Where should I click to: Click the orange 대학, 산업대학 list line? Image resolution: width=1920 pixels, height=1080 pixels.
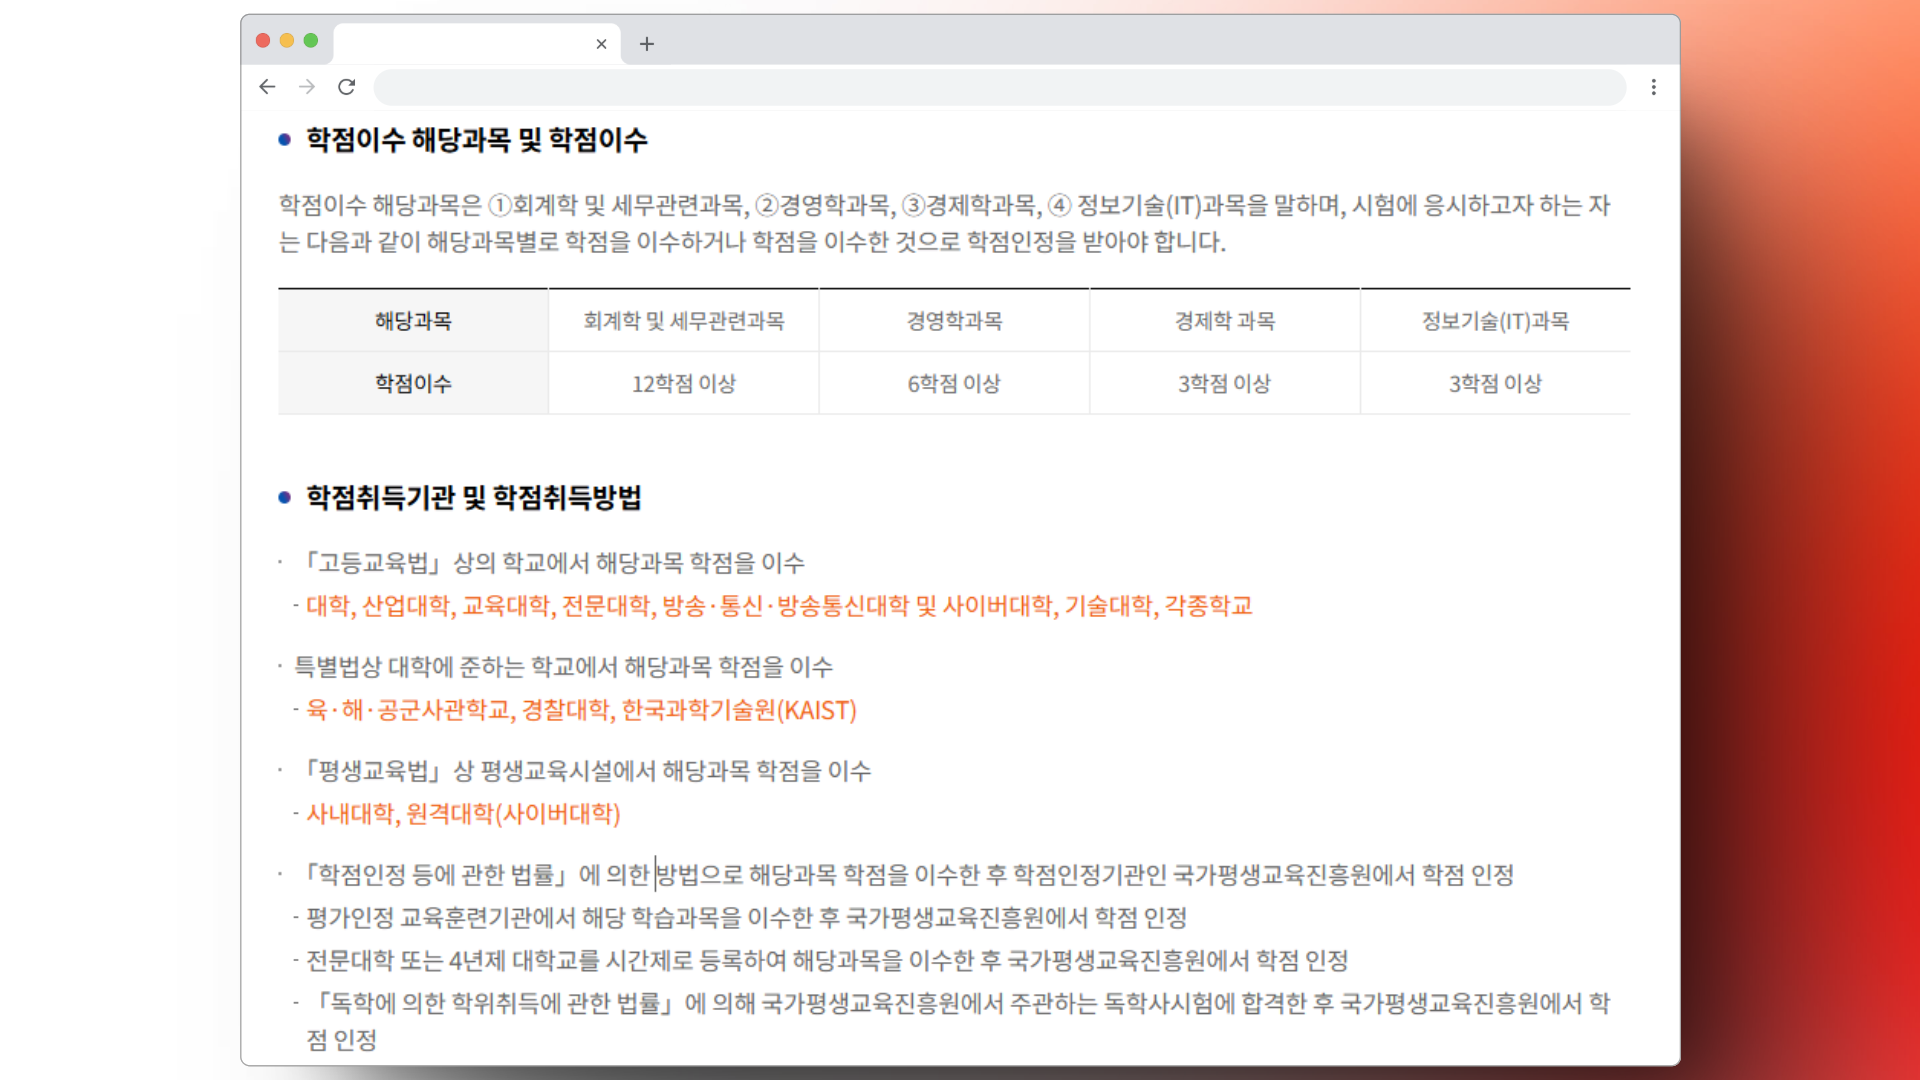778,606
